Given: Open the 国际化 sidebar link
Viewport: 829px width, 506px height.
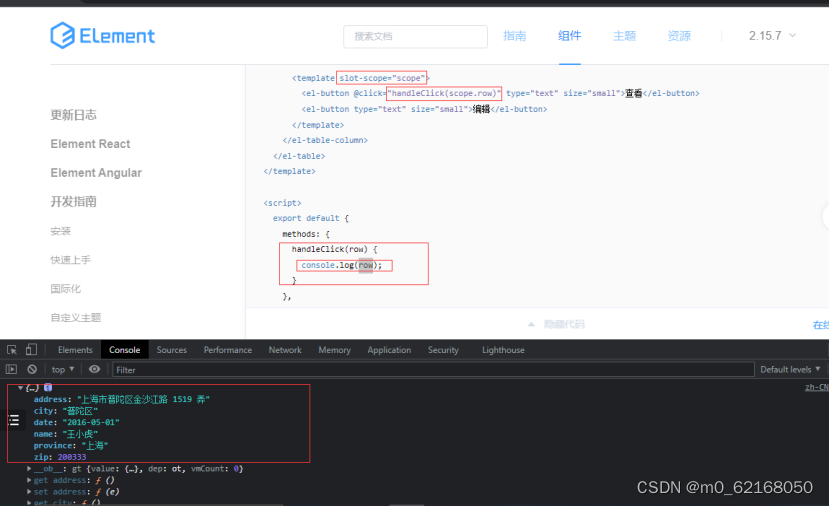Looking at the screenshot, I should (66, 289).
